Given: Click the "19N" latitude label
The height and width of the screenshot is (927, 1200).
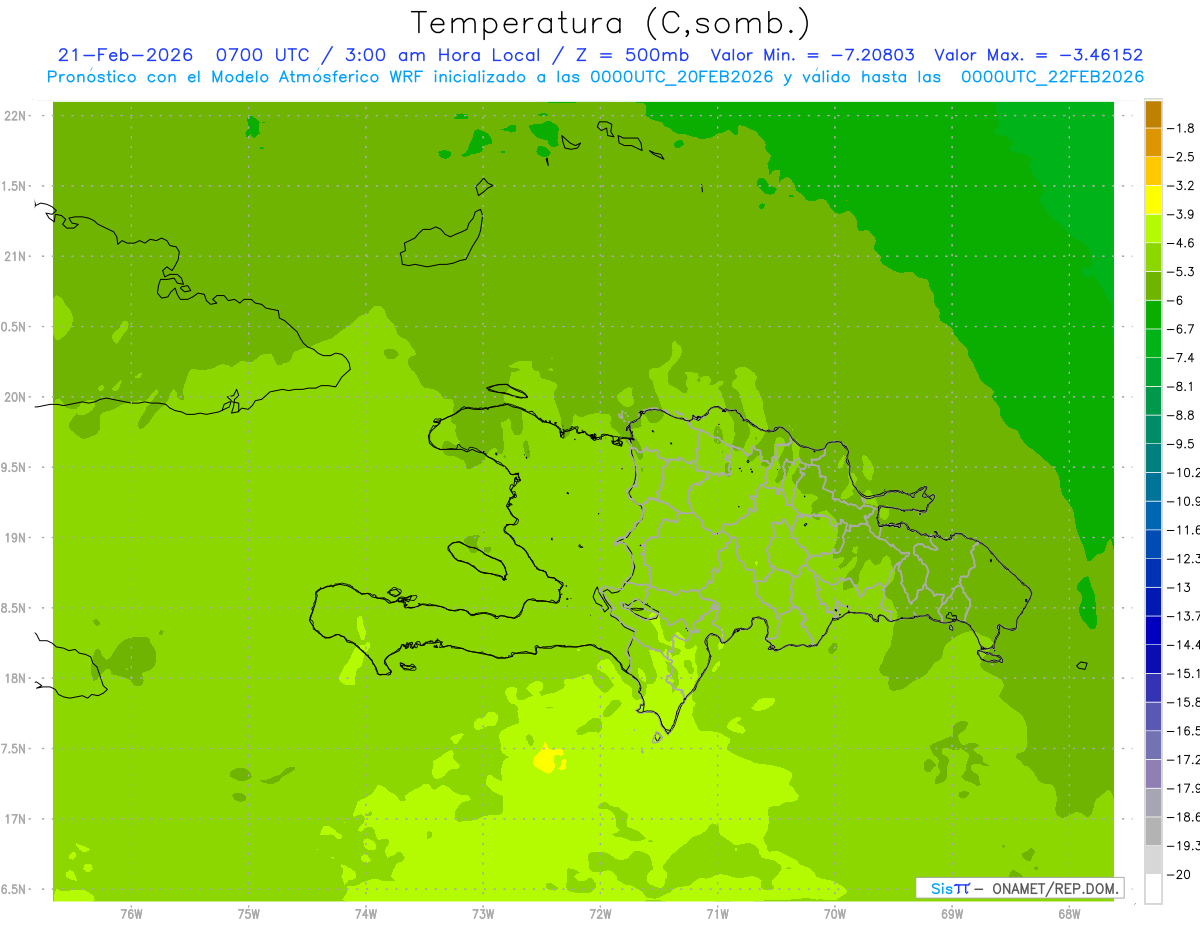Looking at the screenshot, I should 14,538.
